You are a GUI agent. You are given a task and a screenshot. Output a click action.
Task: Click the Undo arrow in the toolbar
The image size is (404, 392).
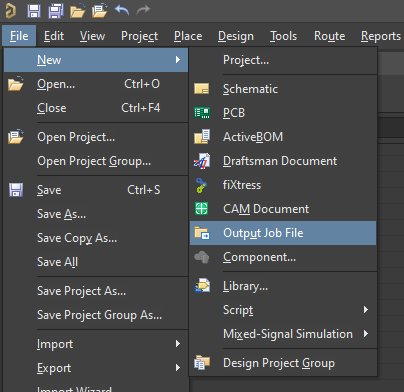point(122,10)
